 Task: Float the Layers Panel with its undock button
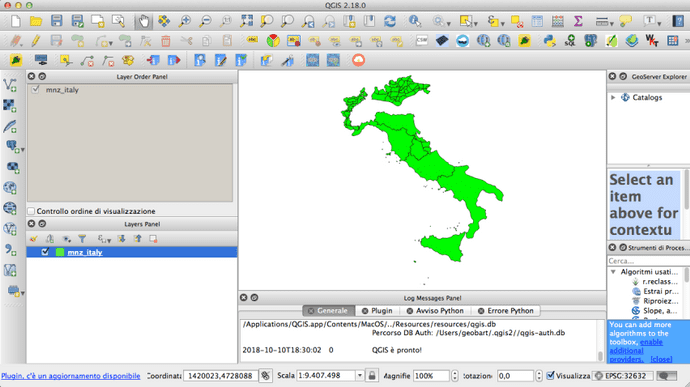42,224
